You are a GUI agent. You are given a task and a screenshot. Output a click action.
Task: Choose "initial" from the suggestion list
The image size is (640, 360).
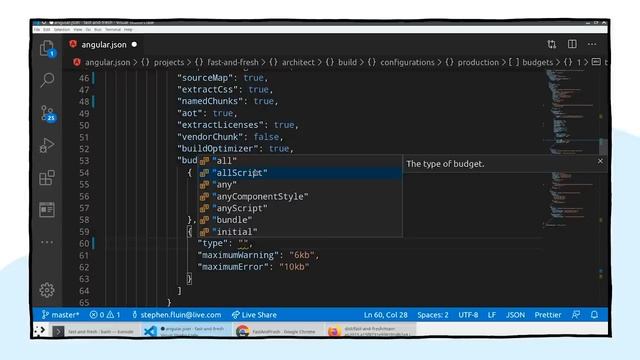click(x=300, y=231)
